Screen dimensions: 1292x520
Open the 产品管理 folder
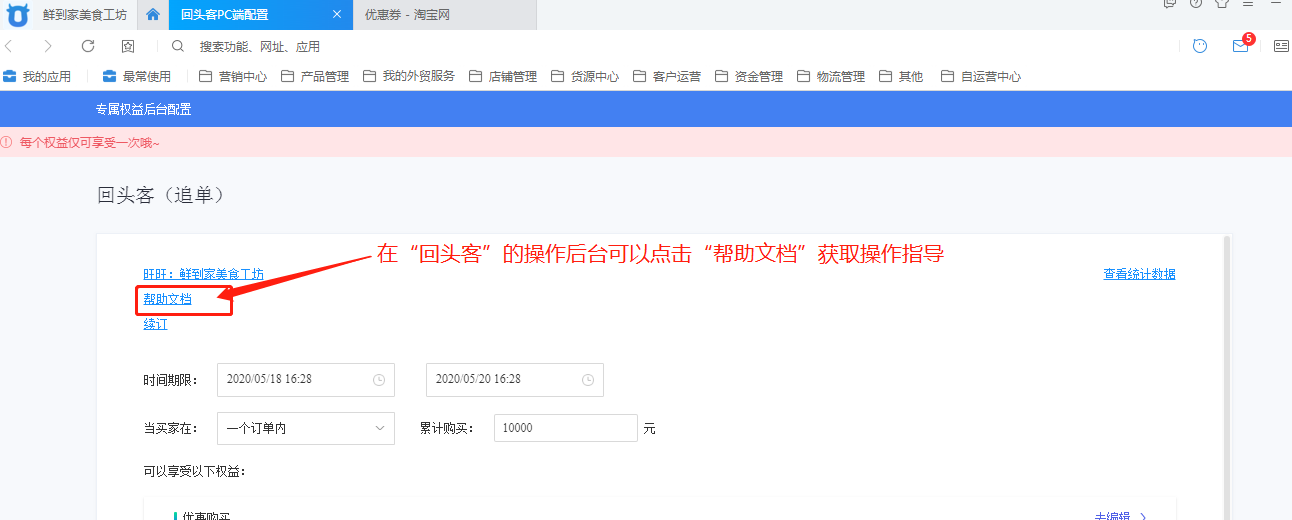(x=315, y=76)
